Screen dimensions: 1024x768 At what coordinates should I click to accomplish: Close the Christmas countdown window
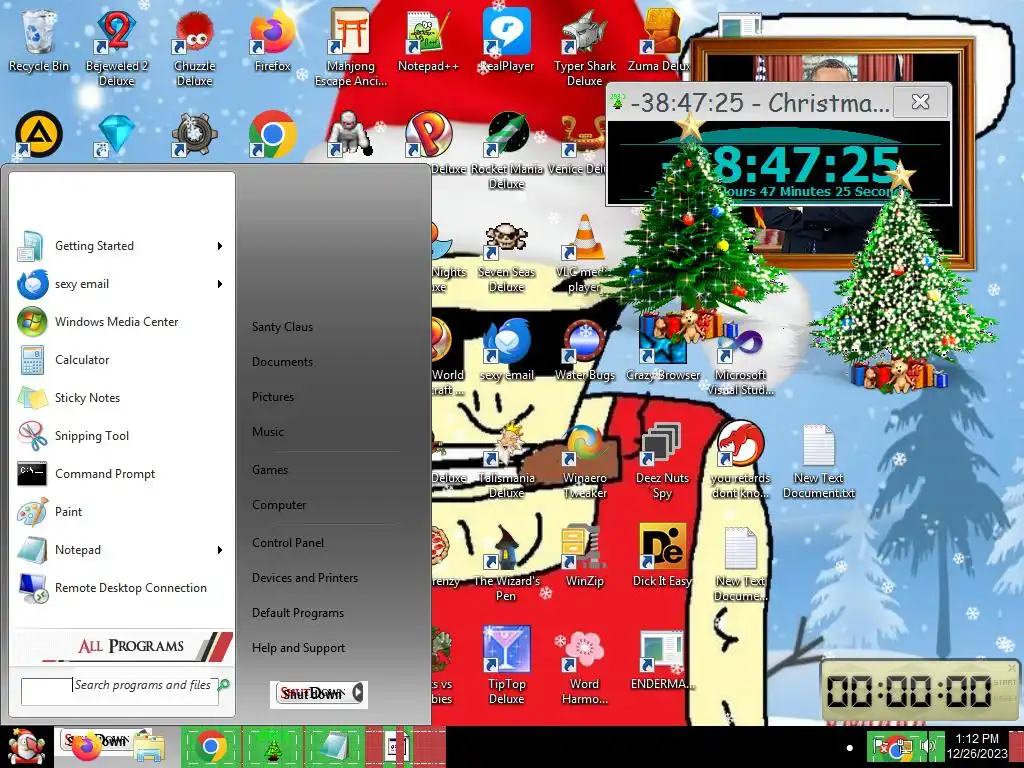920,102
